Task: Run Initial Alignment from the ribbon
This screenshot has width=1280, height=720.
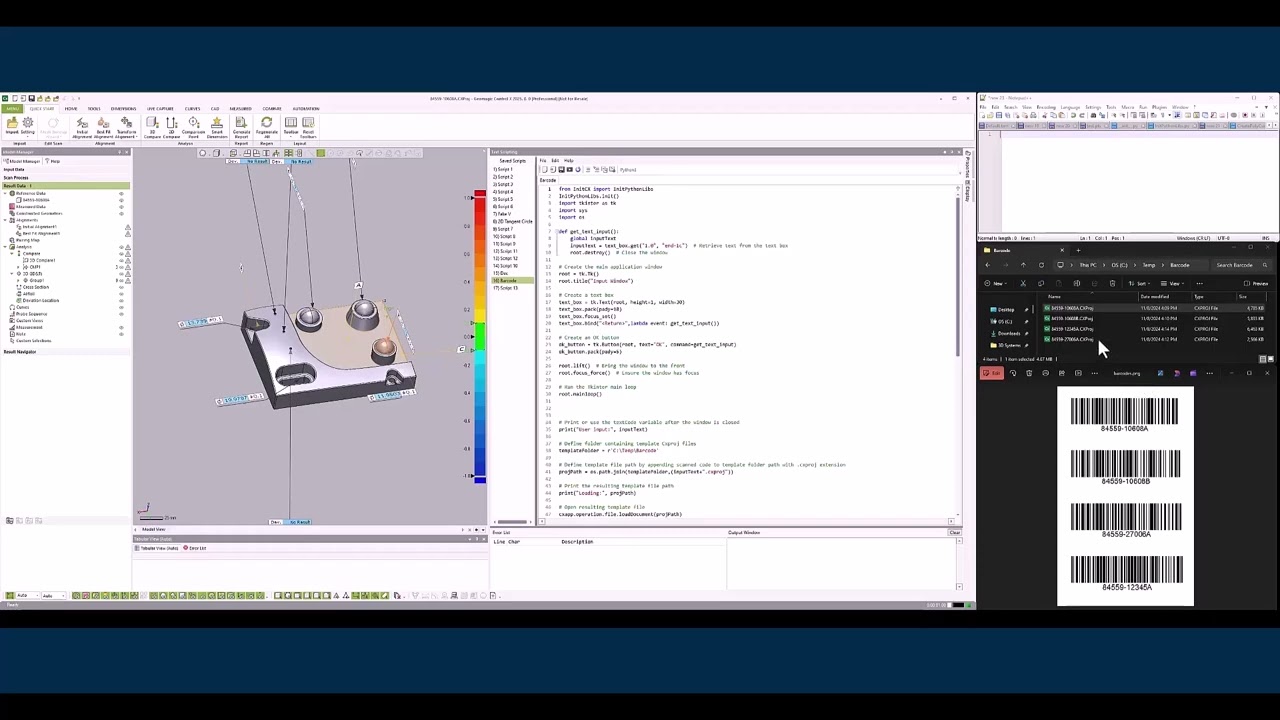Action: tap(82, 128)
